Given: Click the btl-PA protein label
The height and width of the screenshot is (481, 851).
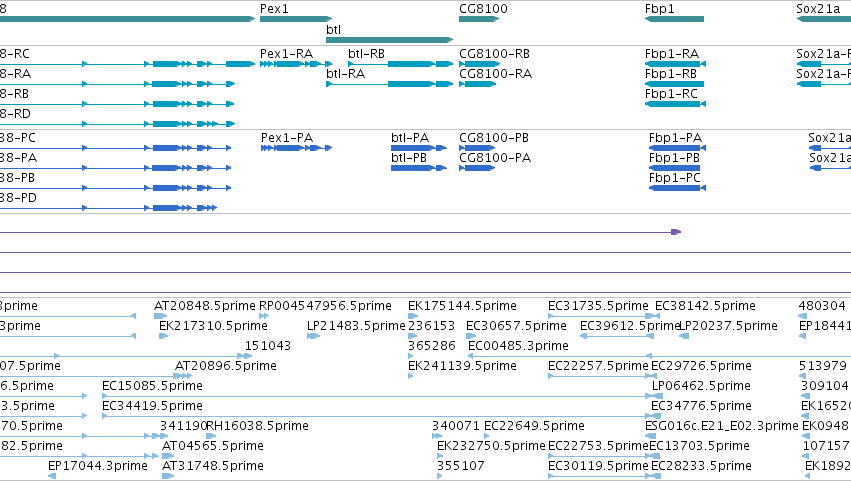Looking at the screenshot, I should (410, 138).
